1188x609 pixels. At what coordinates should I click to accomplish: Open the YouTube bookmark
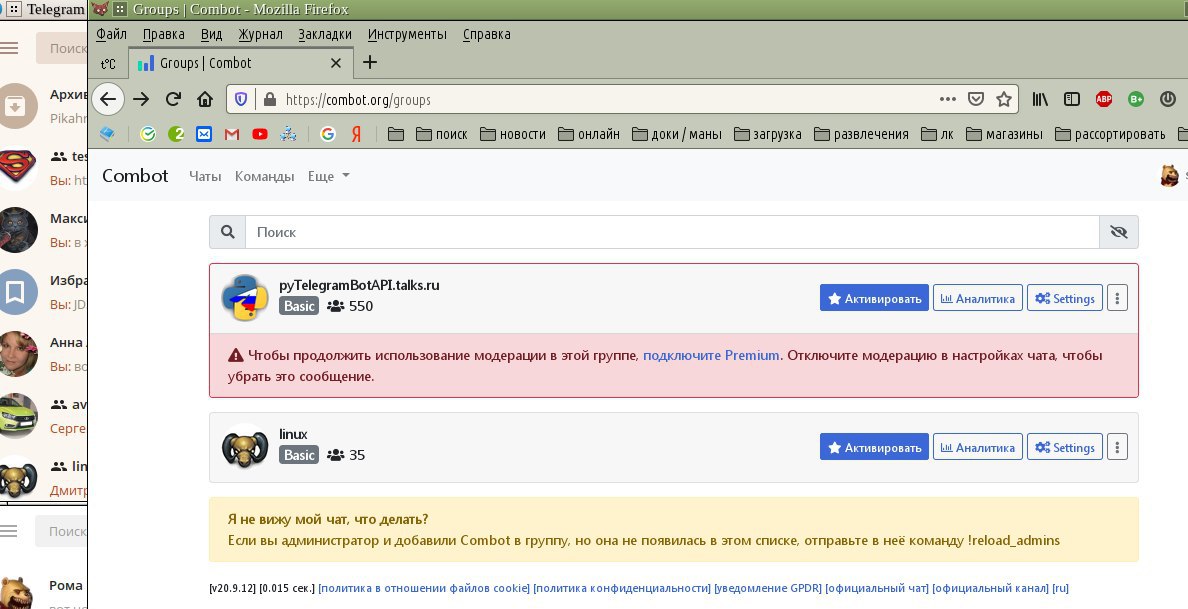260,134
